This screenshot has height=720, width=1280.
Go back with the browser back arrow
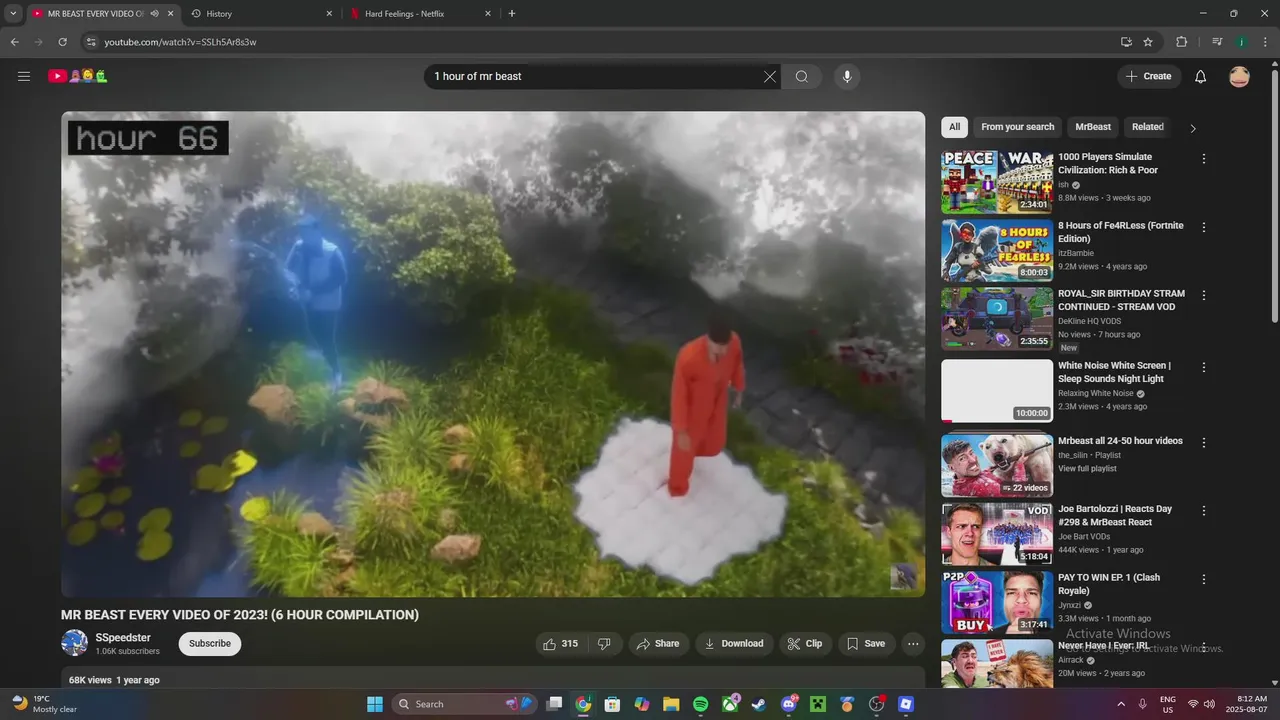click(14, 42)
